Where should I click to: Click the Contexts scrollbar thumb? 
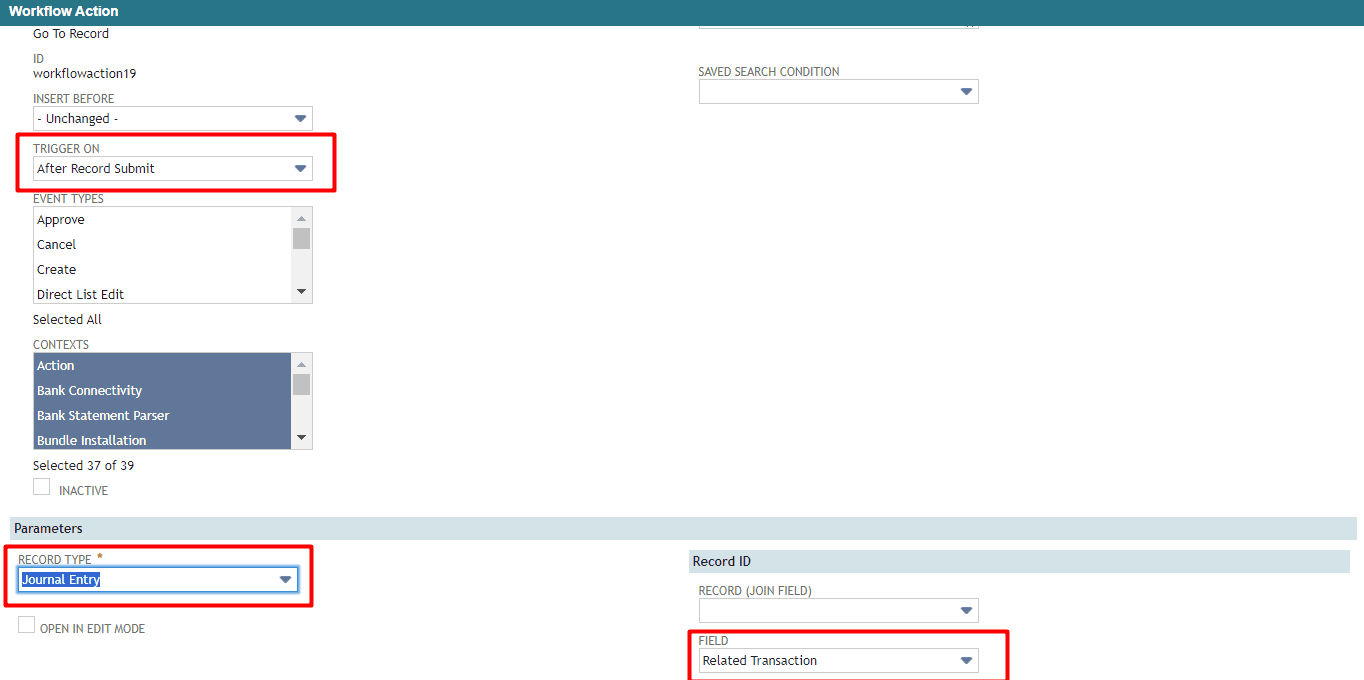[301, 384]
